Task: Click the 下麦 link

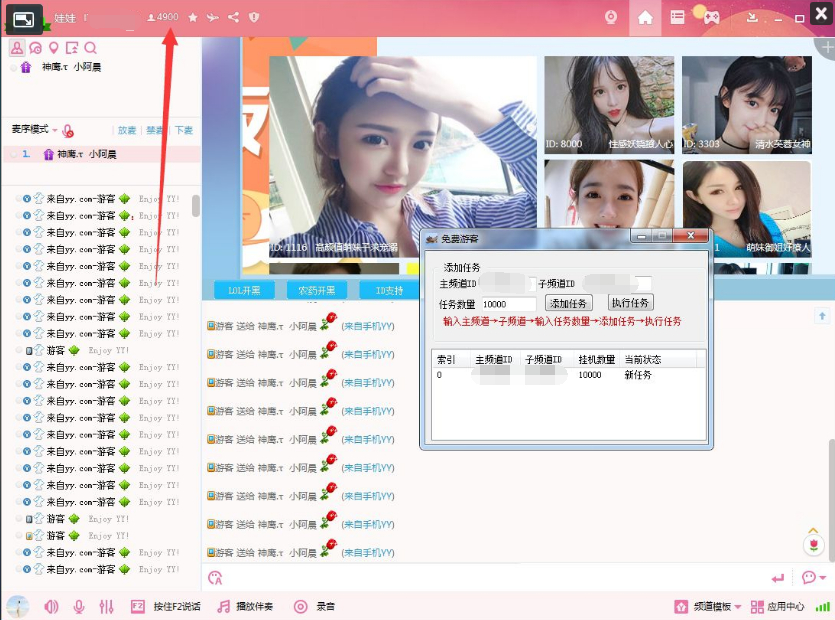Action: pos(184,130)
